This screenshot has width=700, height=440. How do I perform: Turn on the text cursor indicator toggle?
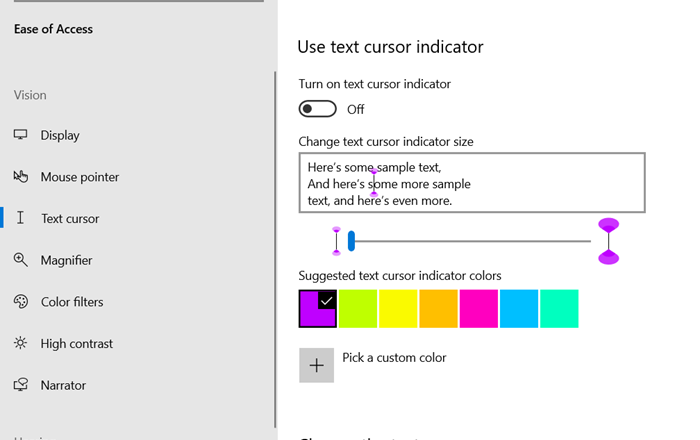tap(317, 108)
